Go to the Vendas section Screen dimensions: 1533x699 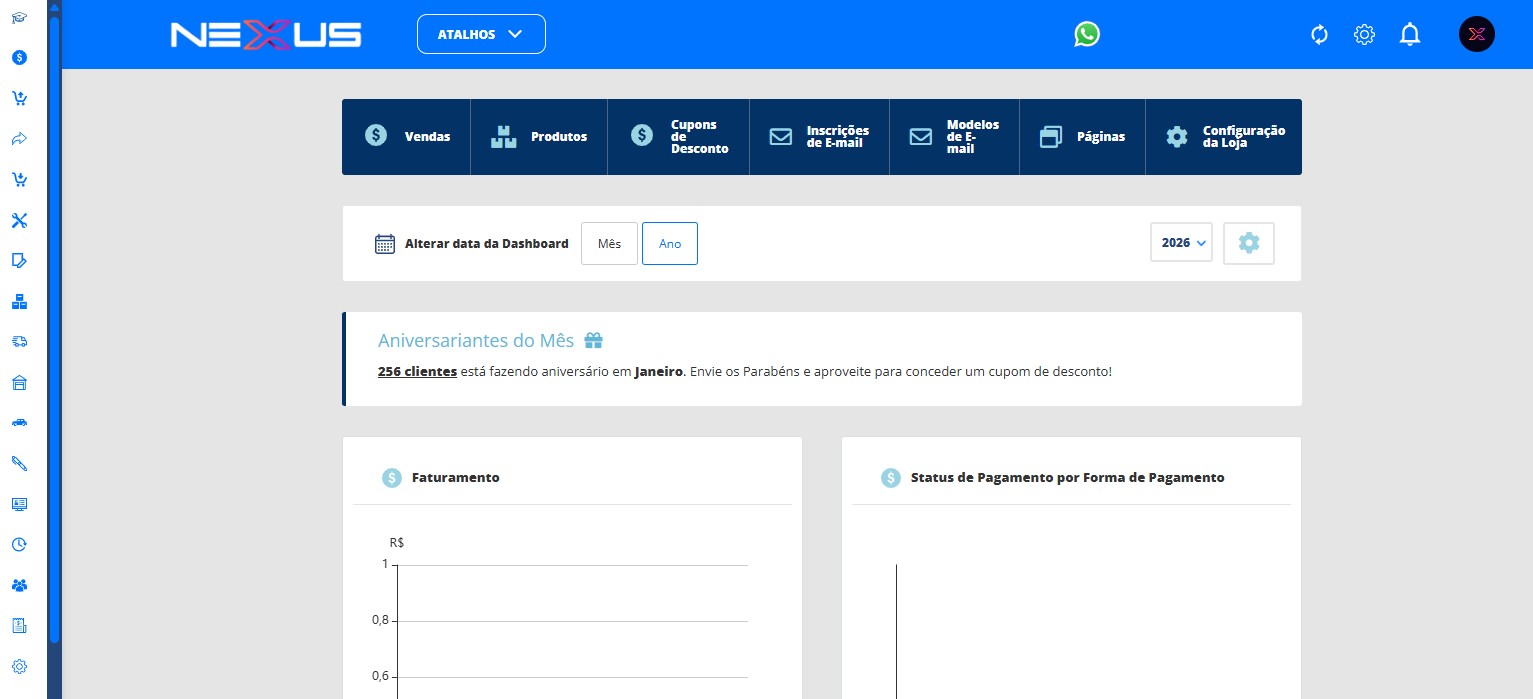[407, 137]
